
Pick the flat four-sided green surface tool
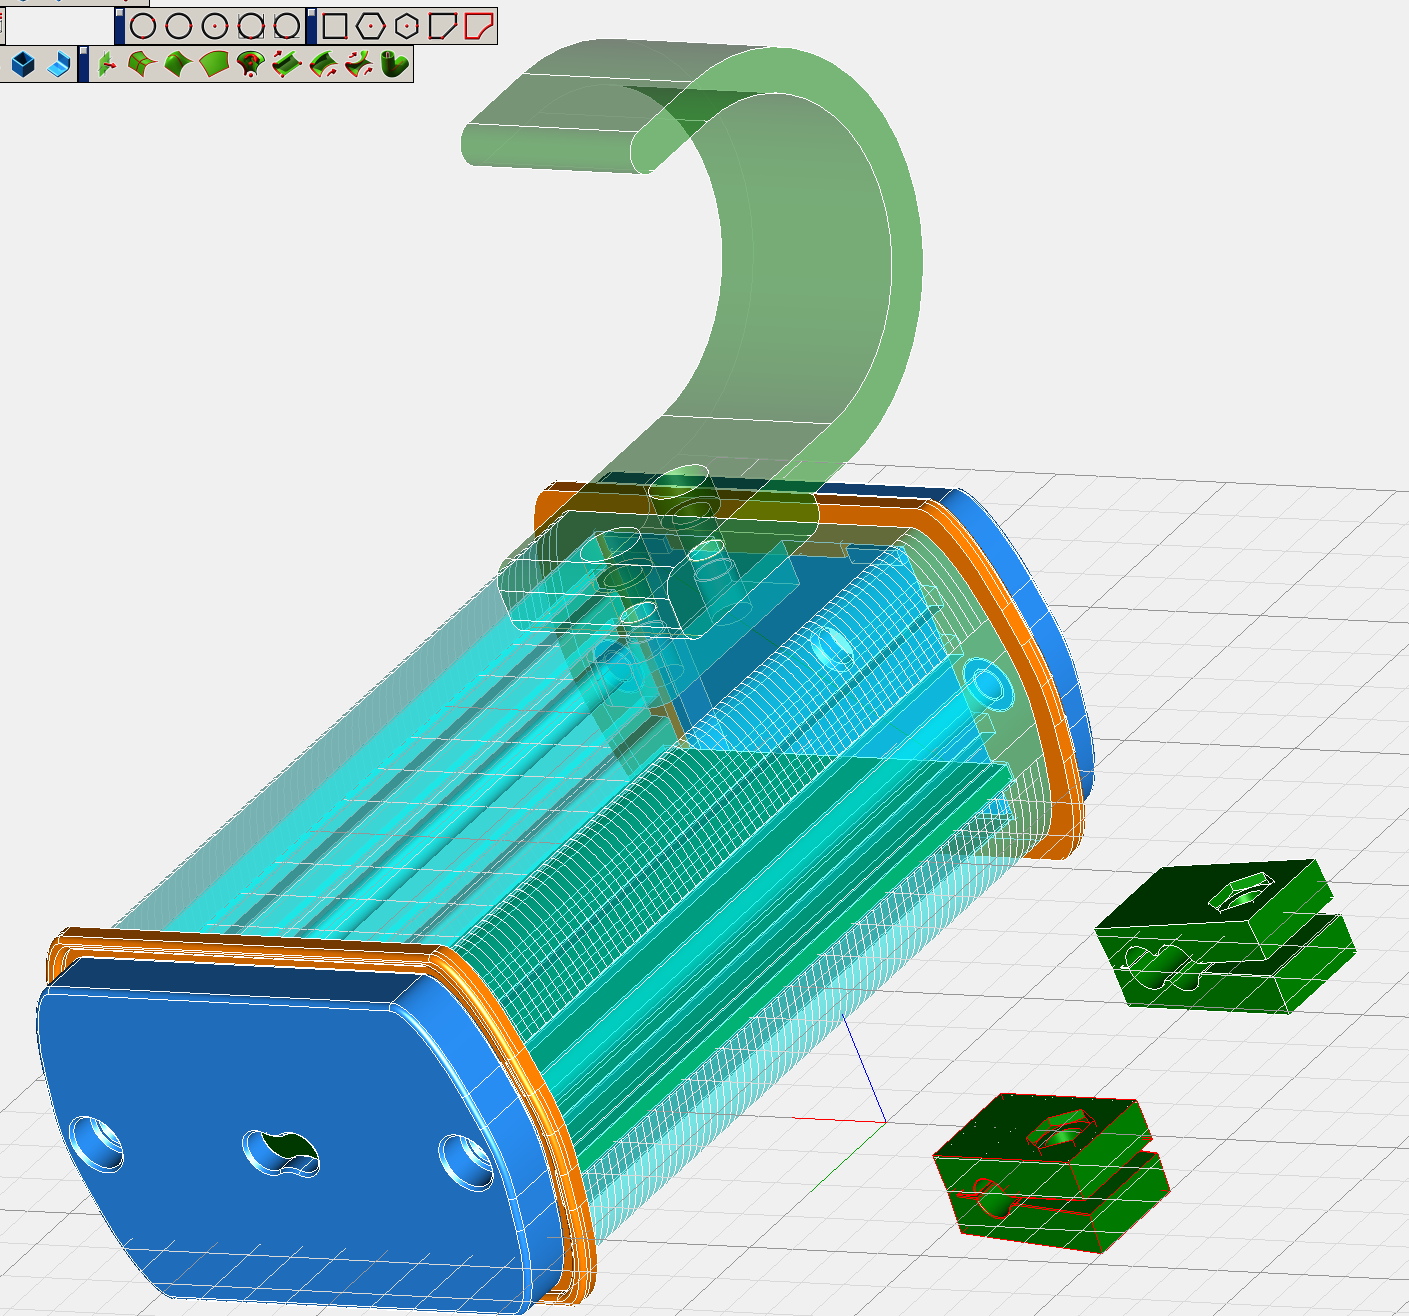tap(214, 64)
